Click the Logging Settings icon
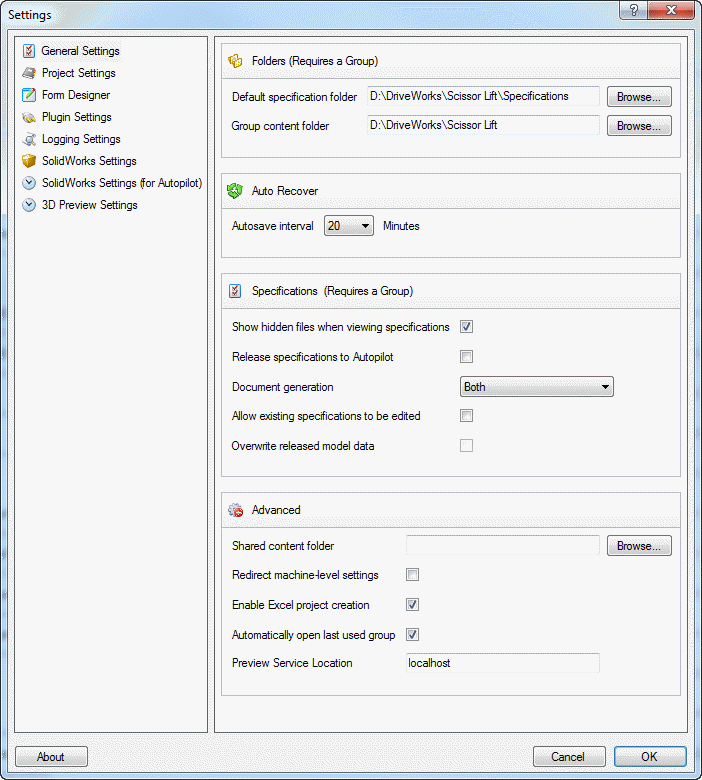The image size is (702, 780). click(29, 139)
